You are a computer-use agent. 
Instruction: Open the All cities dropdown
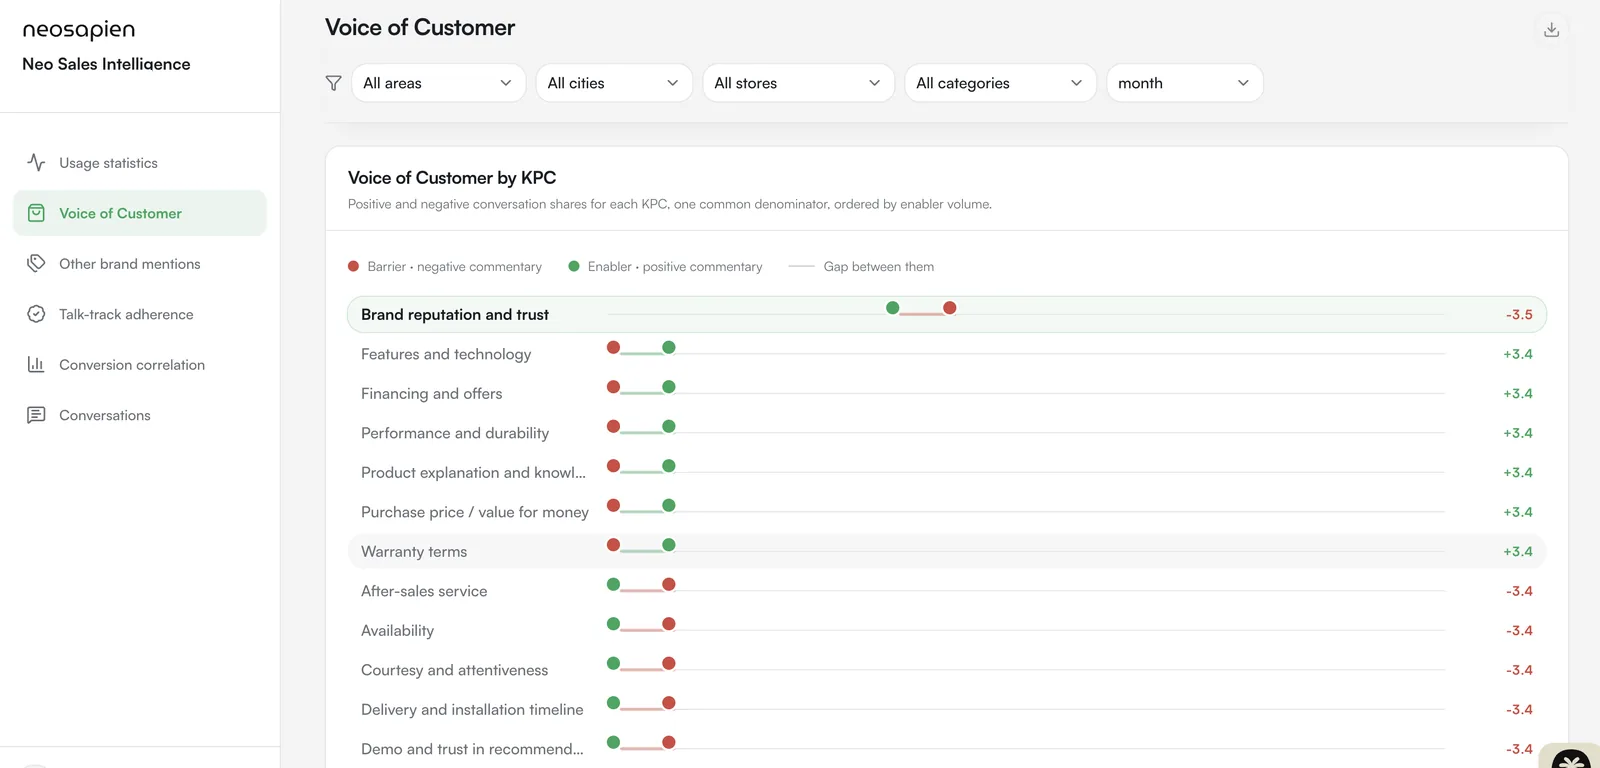pos(613,83)
